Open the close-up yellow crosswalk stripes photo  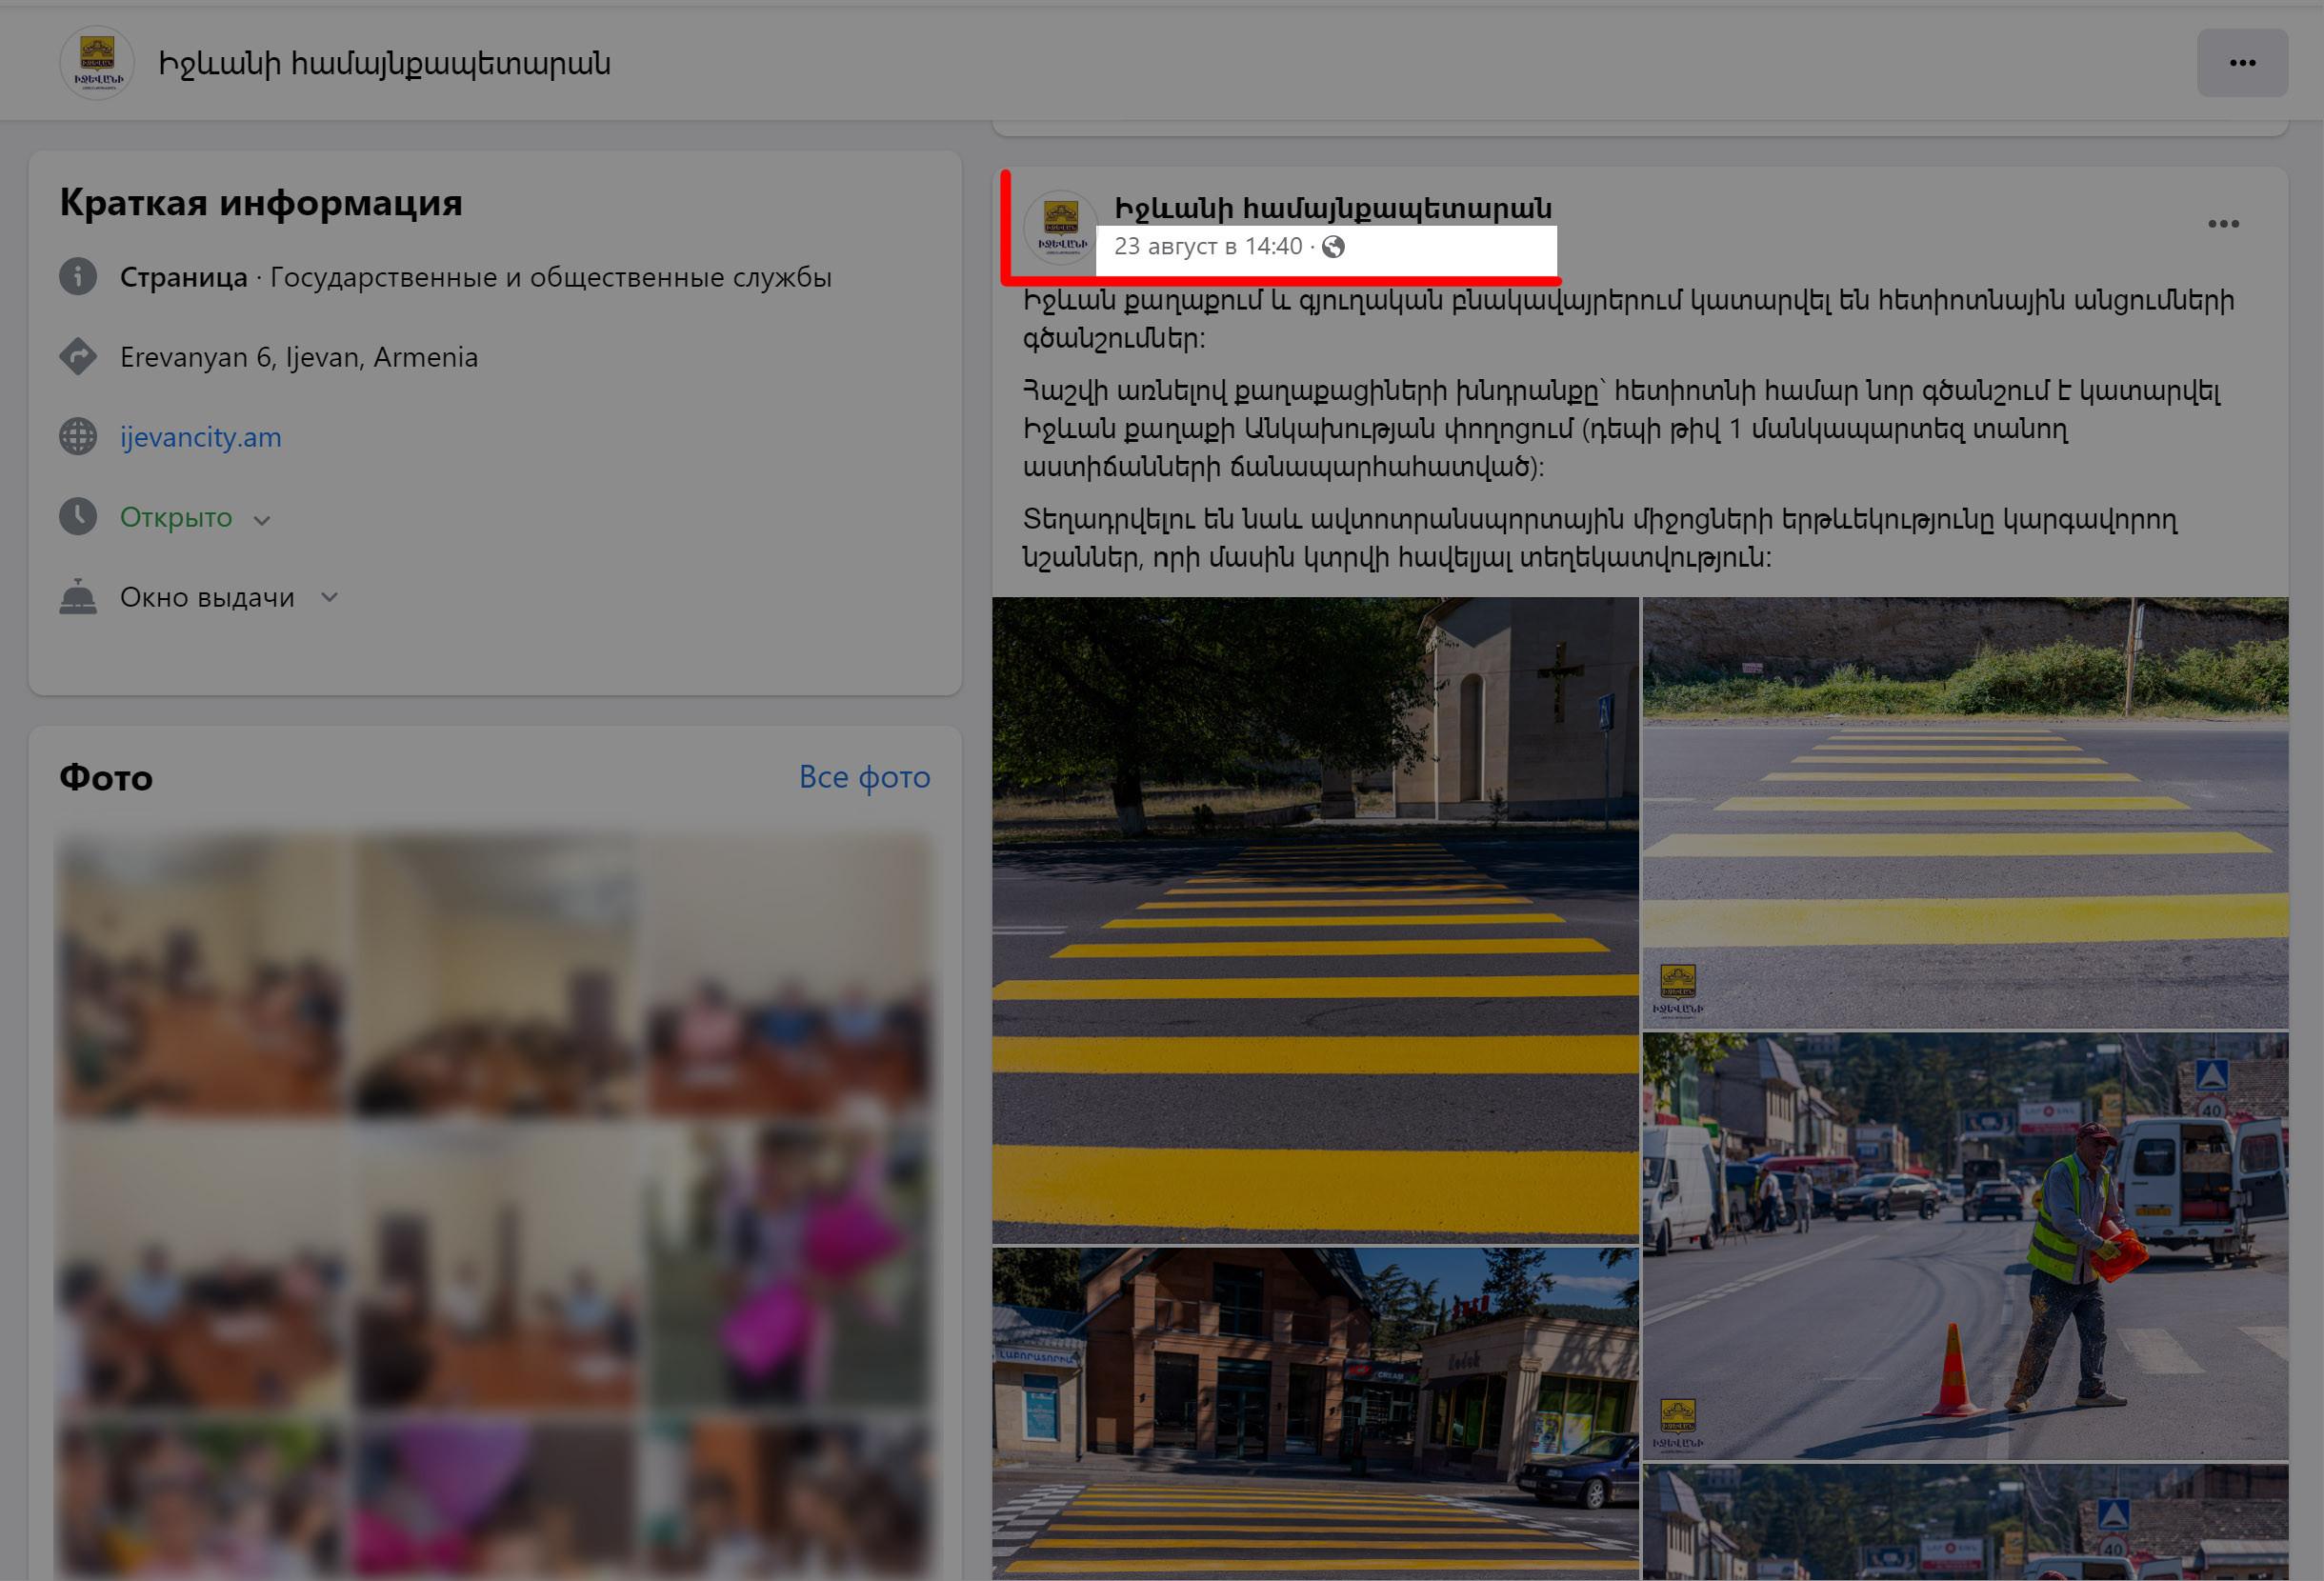pyautogui.click(x=1965, y=813)
